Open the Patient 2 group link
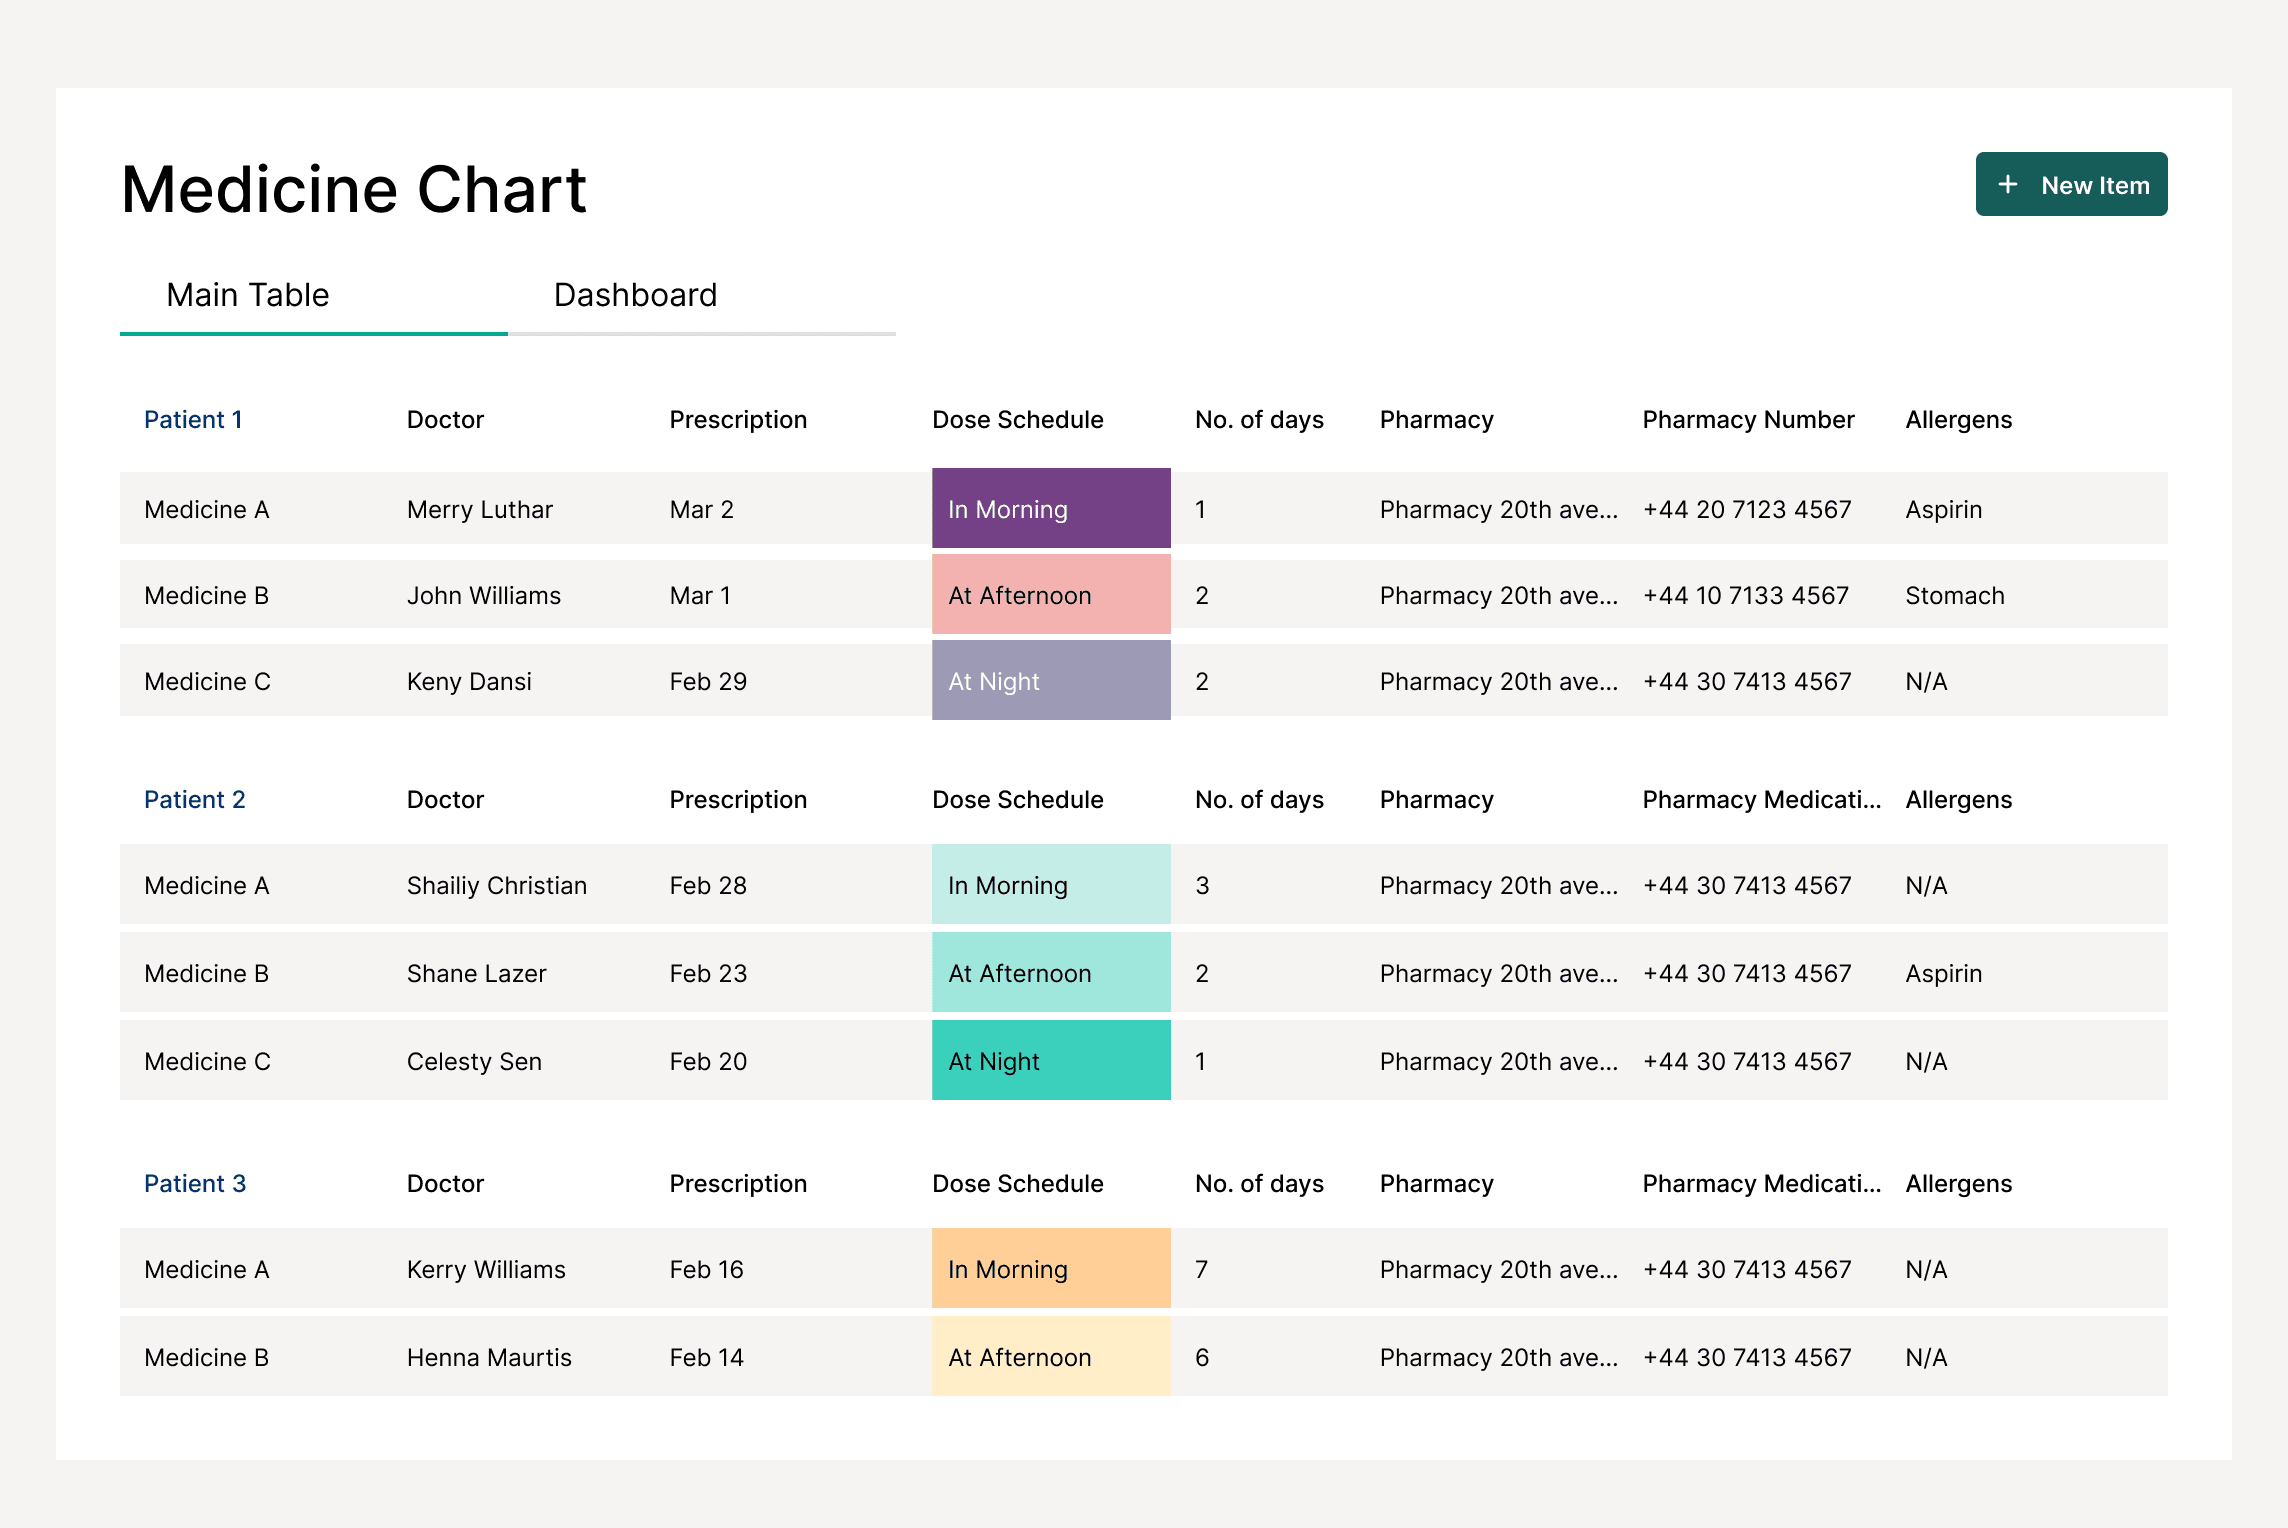This screenshot has width=2288, height=1528. (194, 799)
